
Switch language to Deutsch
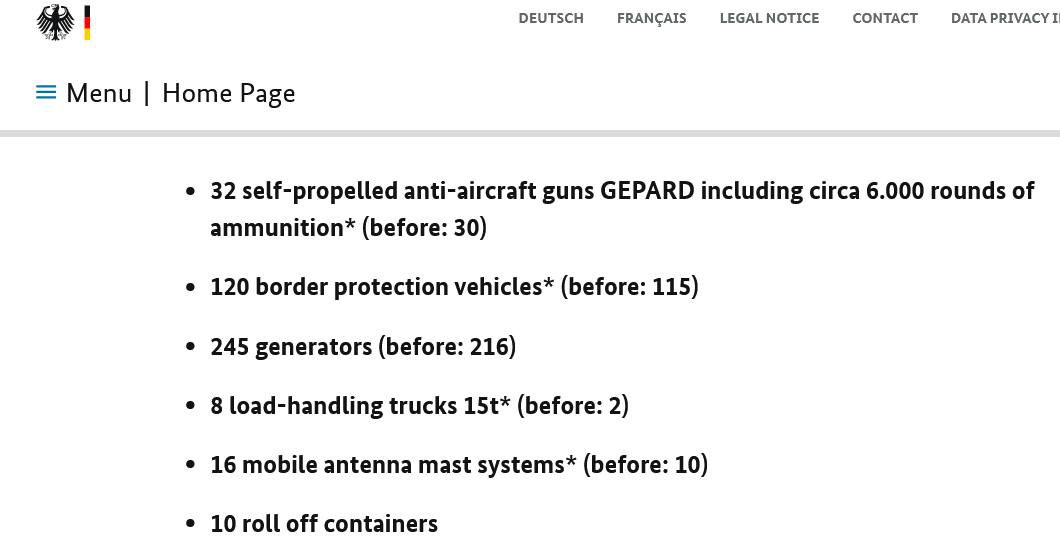click(x=551, y=18)
